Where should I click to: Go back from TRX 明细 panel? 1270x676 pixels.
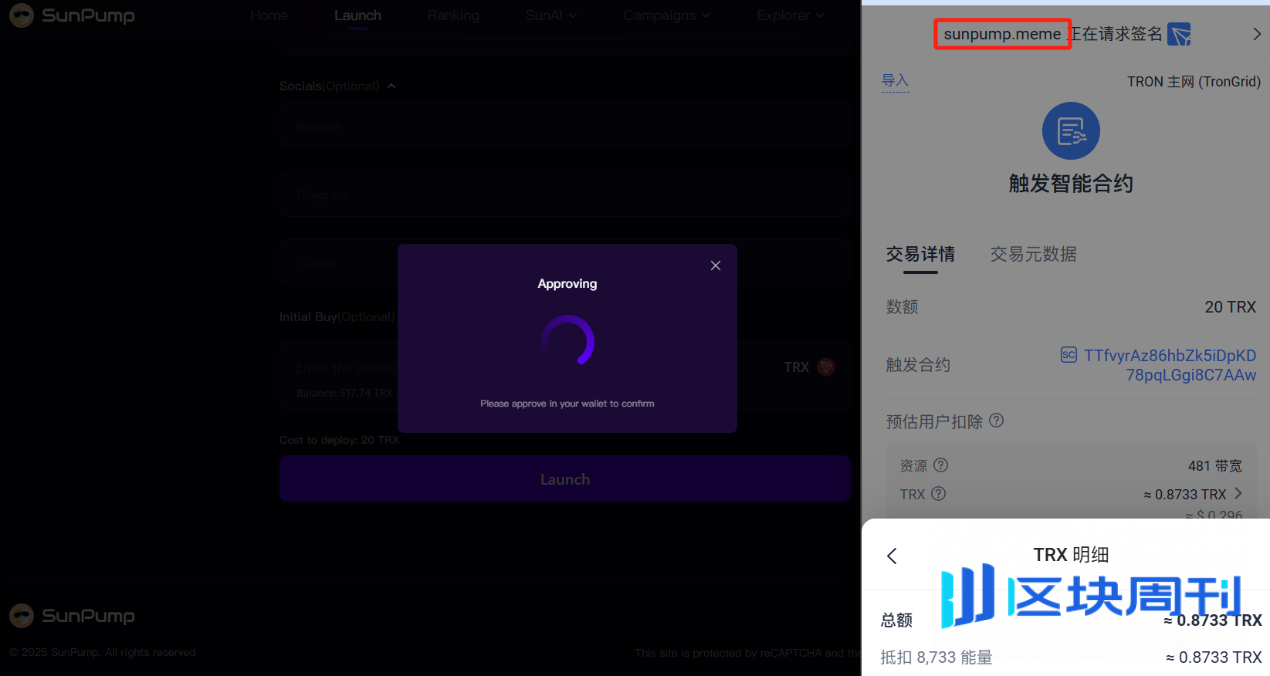tap(892, 556)
